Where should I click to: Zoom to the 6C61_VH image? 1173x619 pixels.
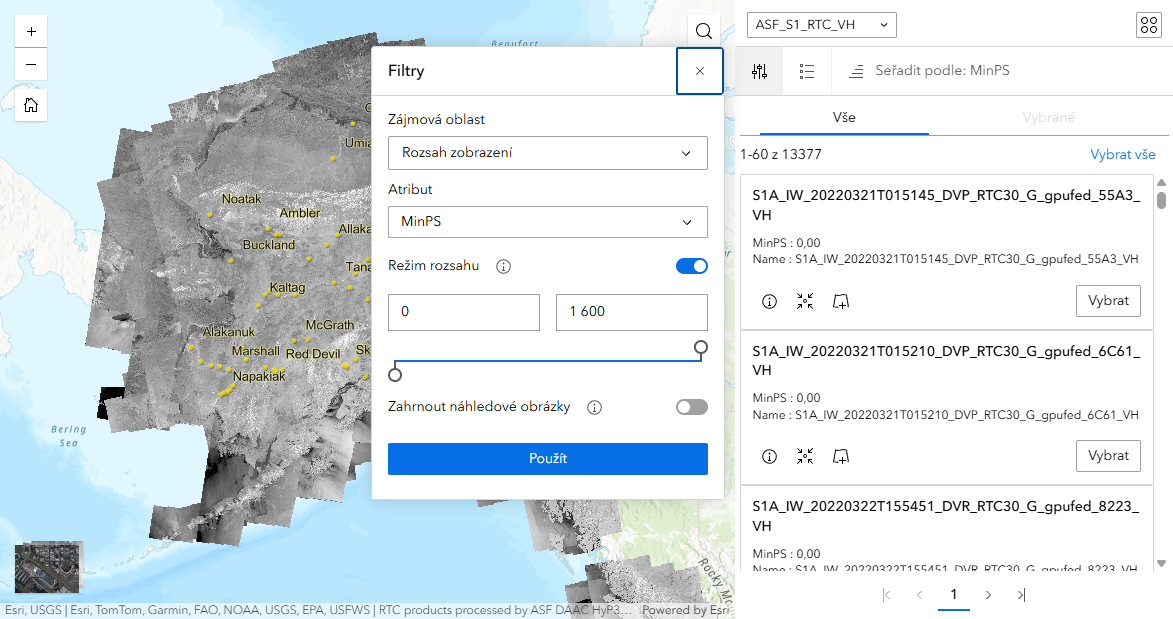click(x=805, y=457)
